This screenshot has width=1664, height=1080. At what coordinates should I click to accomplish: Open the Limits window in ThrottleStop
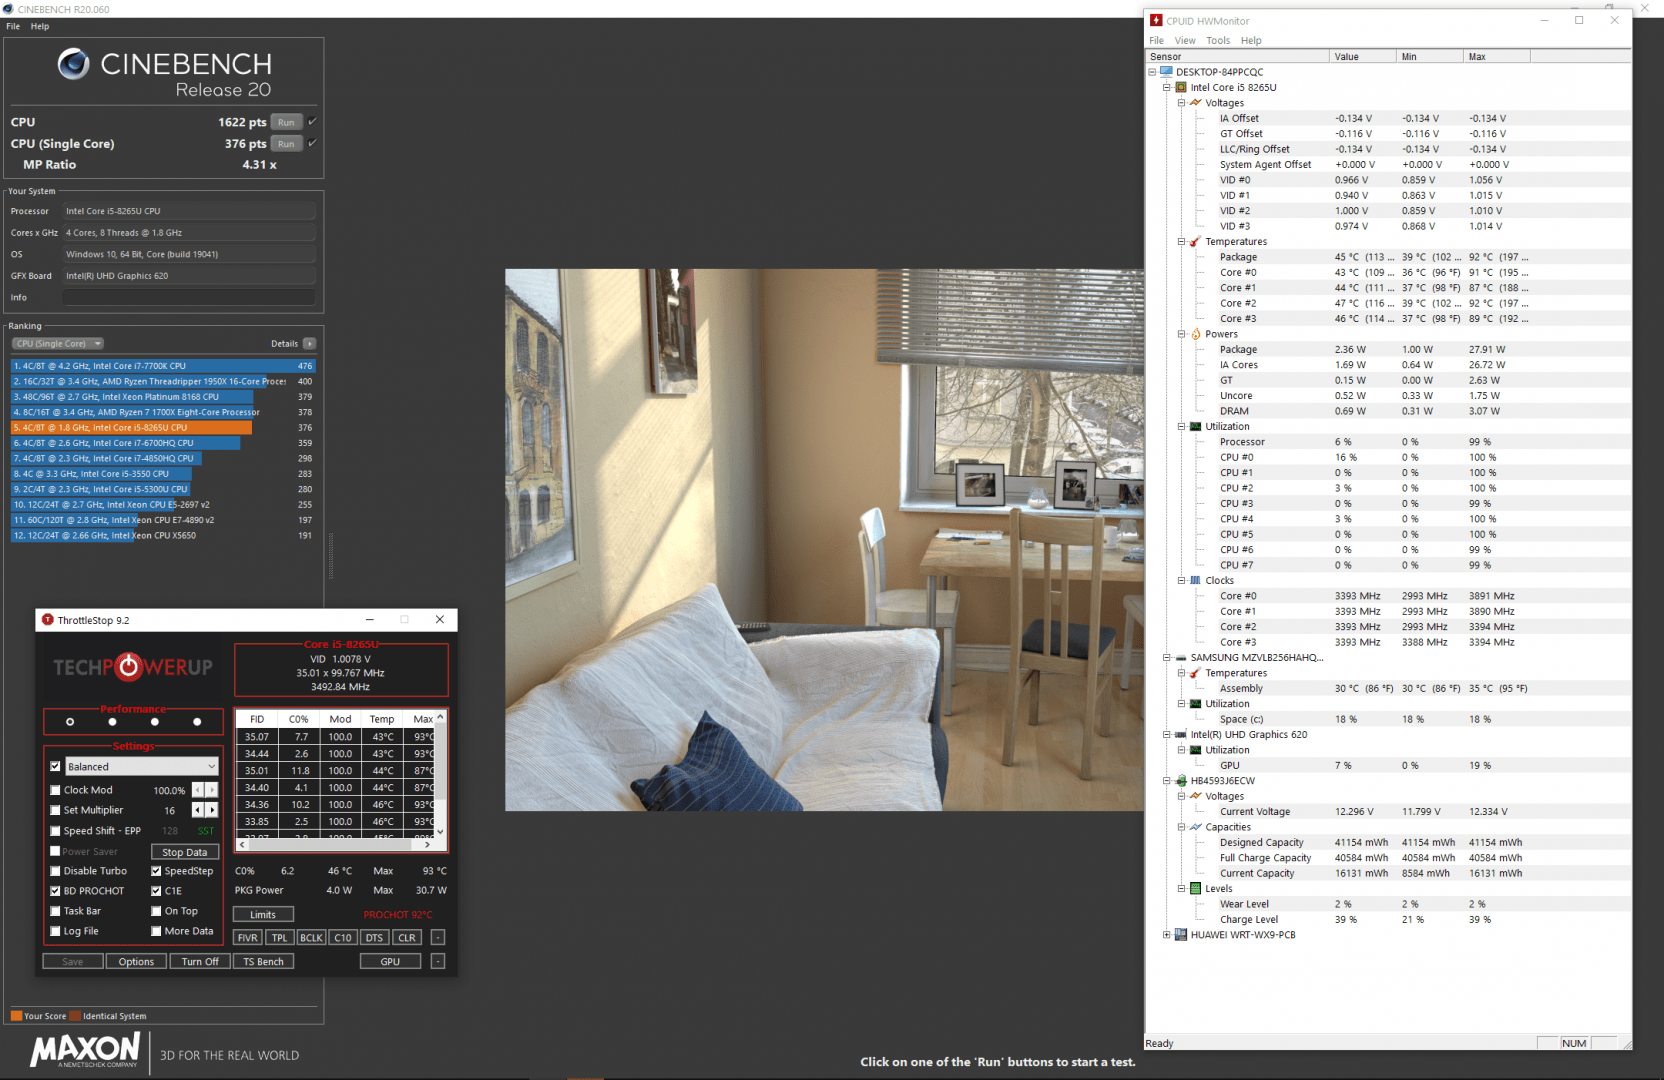pos(263,914)
